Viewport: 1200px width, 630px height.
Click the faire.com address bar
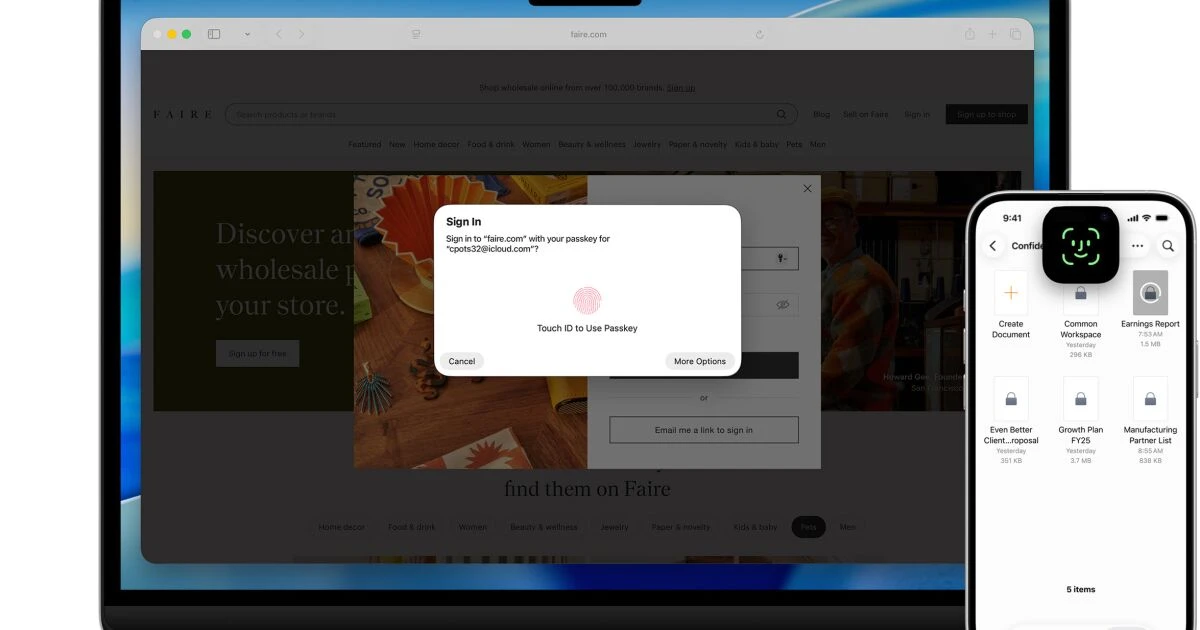(590, 34)
